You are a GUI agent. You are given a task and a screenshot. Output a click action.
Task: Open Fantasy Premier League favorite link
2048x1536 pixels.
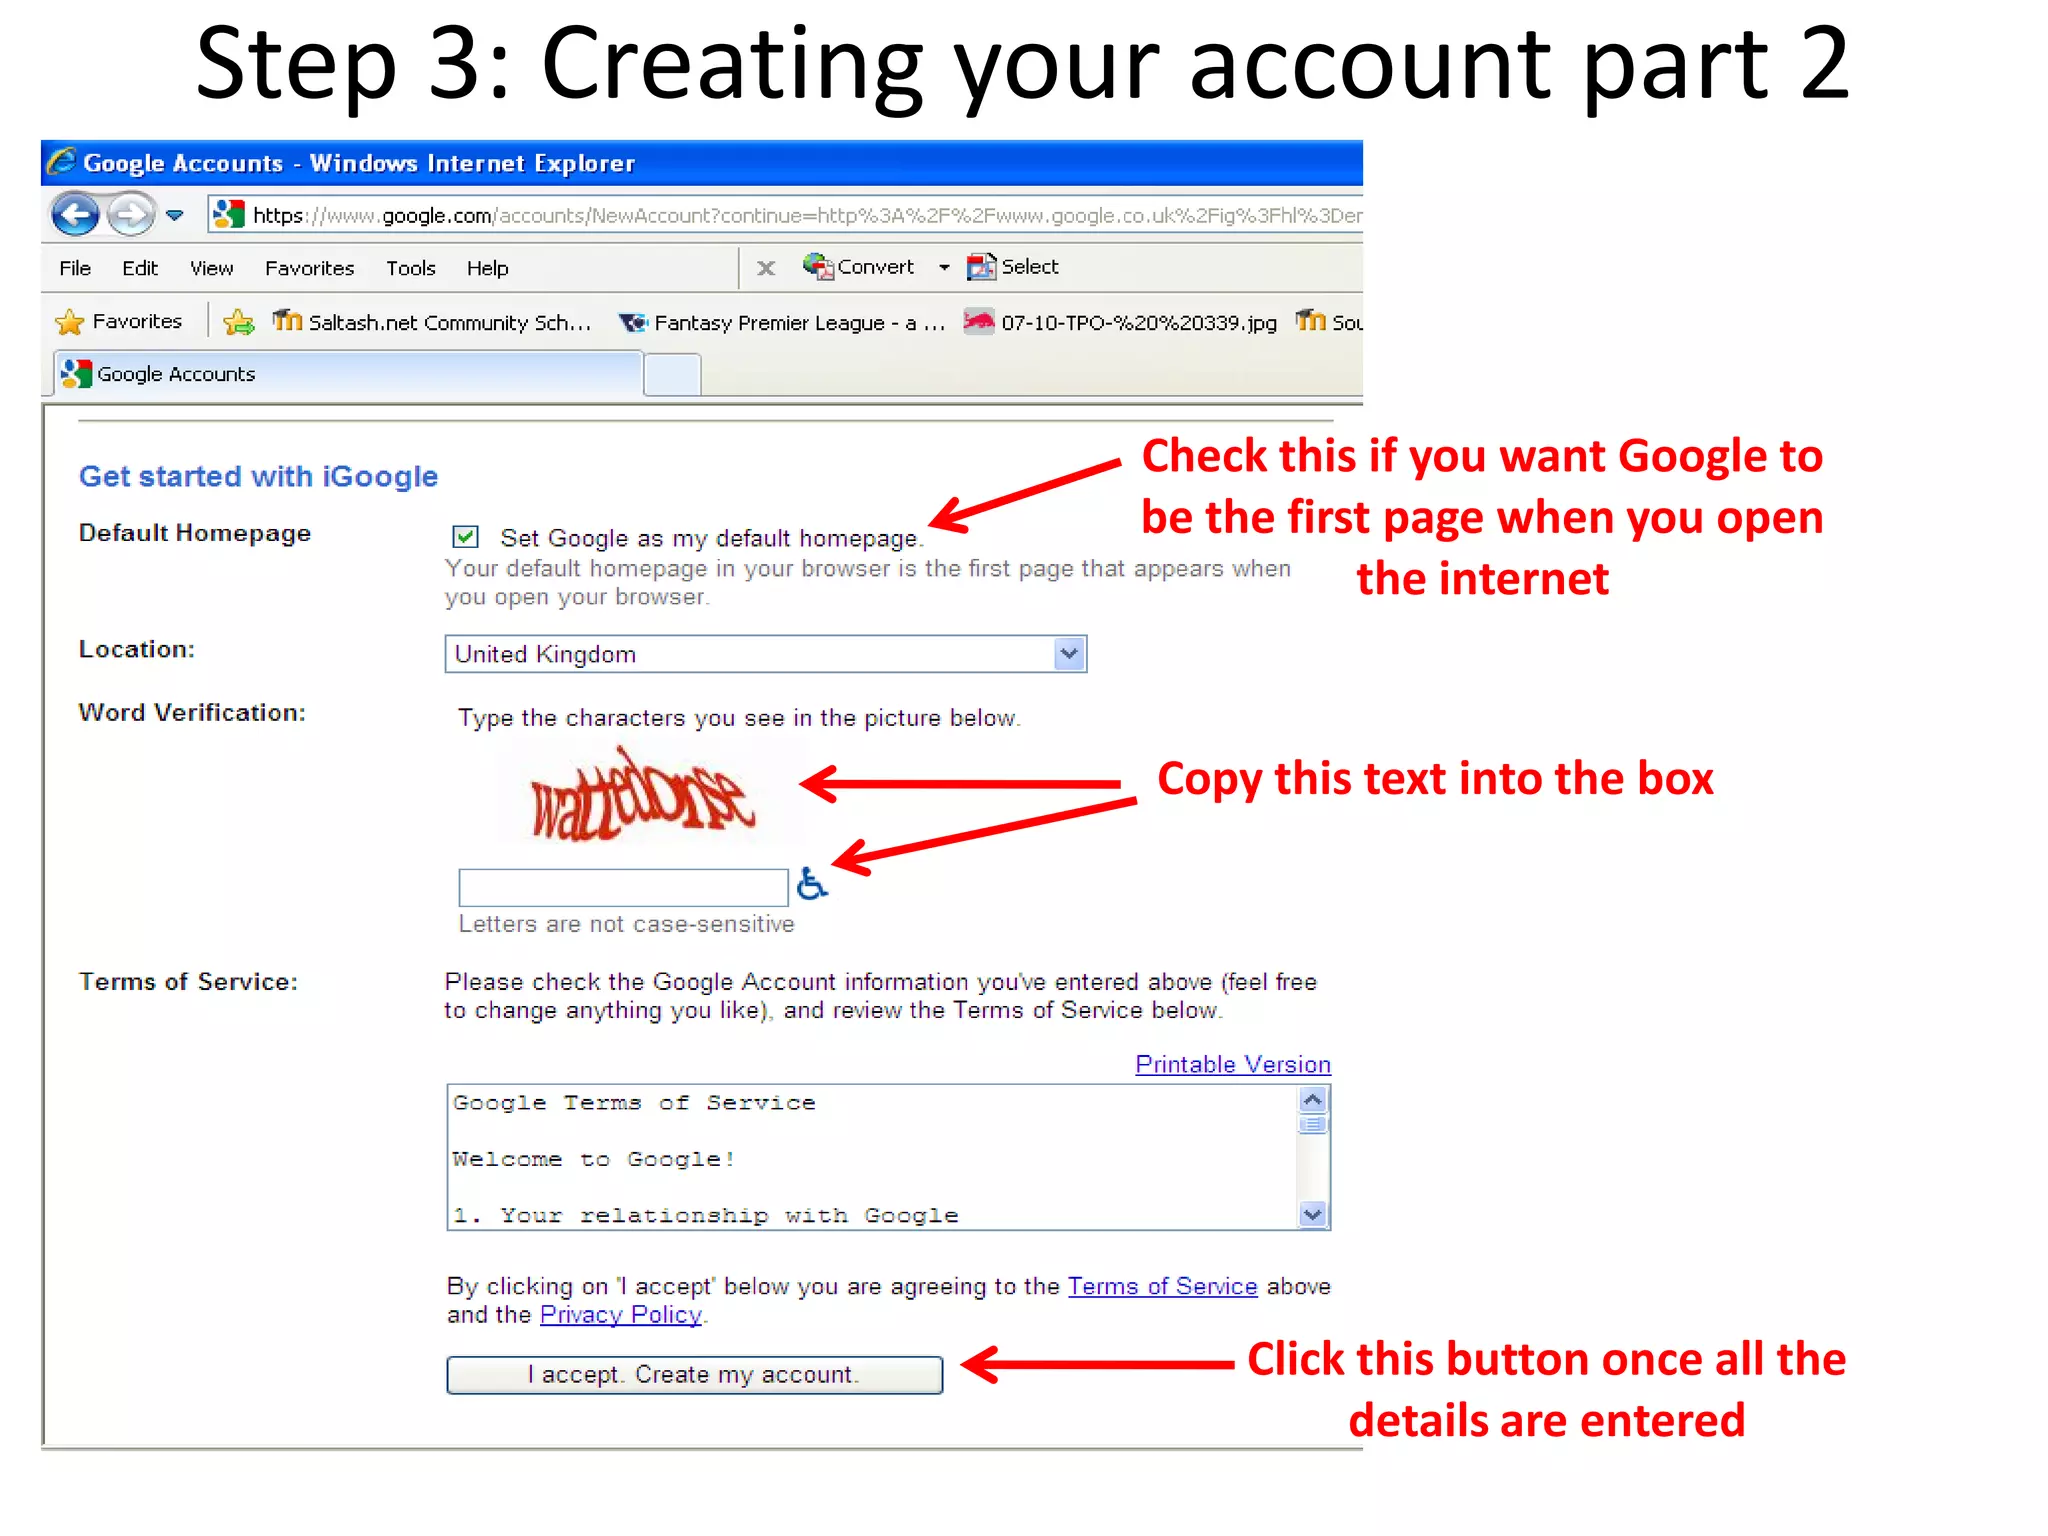(x=782, y=323)
